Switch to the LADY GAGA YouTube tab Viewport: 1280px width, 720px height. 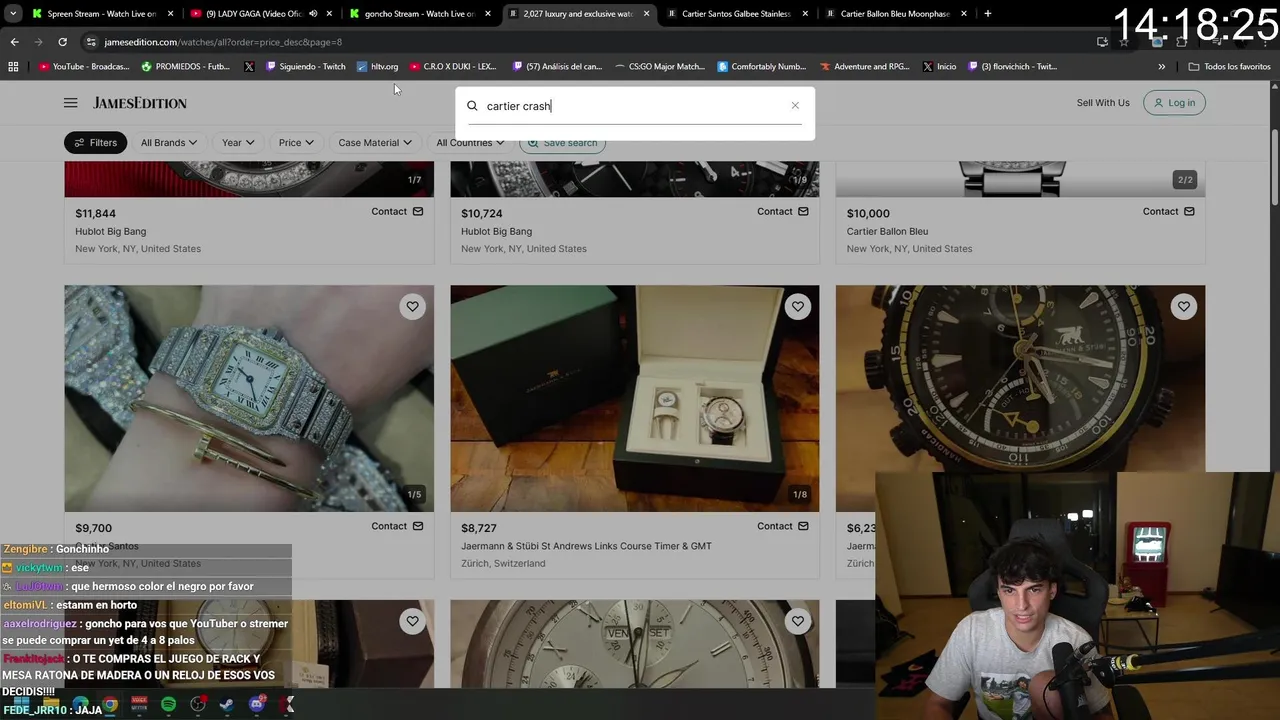pos(255,14)
